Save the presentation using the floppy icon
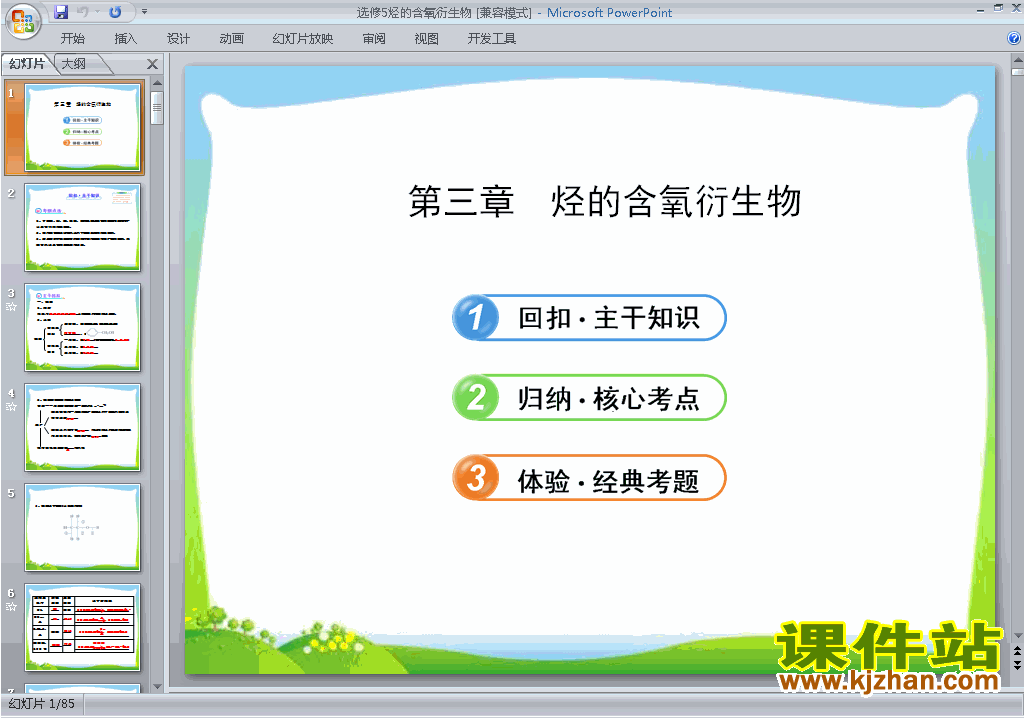1024x718 pixels. tap(61, 11)
